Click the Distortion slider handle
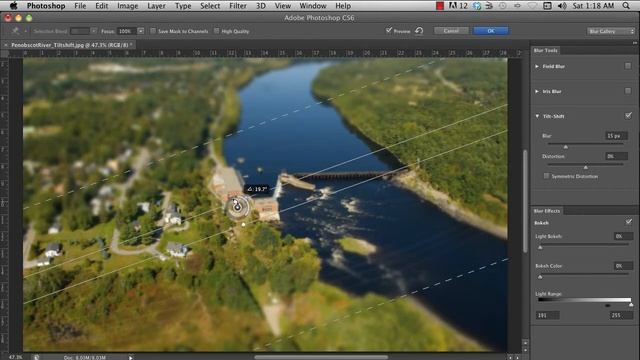The width and height of the screenshot is (640, 360). point(586,167)
